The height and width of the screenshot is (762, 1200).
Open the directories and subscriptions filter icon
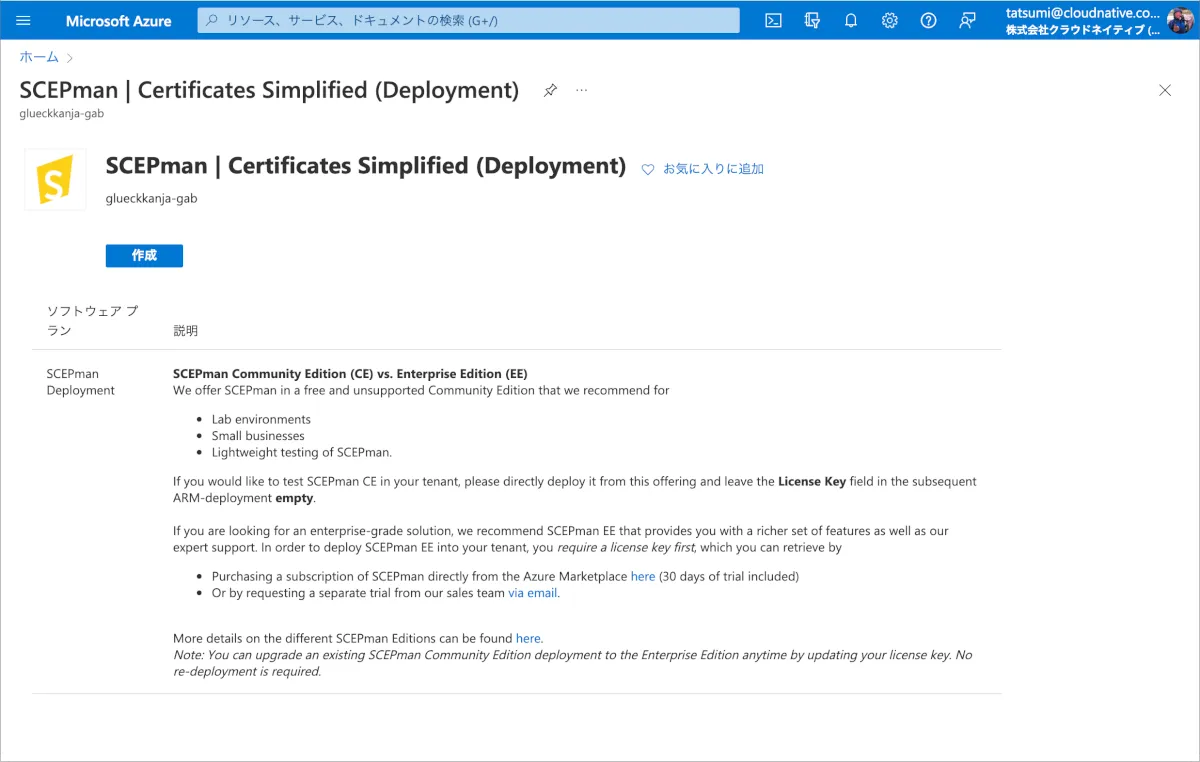coord(812,21)
